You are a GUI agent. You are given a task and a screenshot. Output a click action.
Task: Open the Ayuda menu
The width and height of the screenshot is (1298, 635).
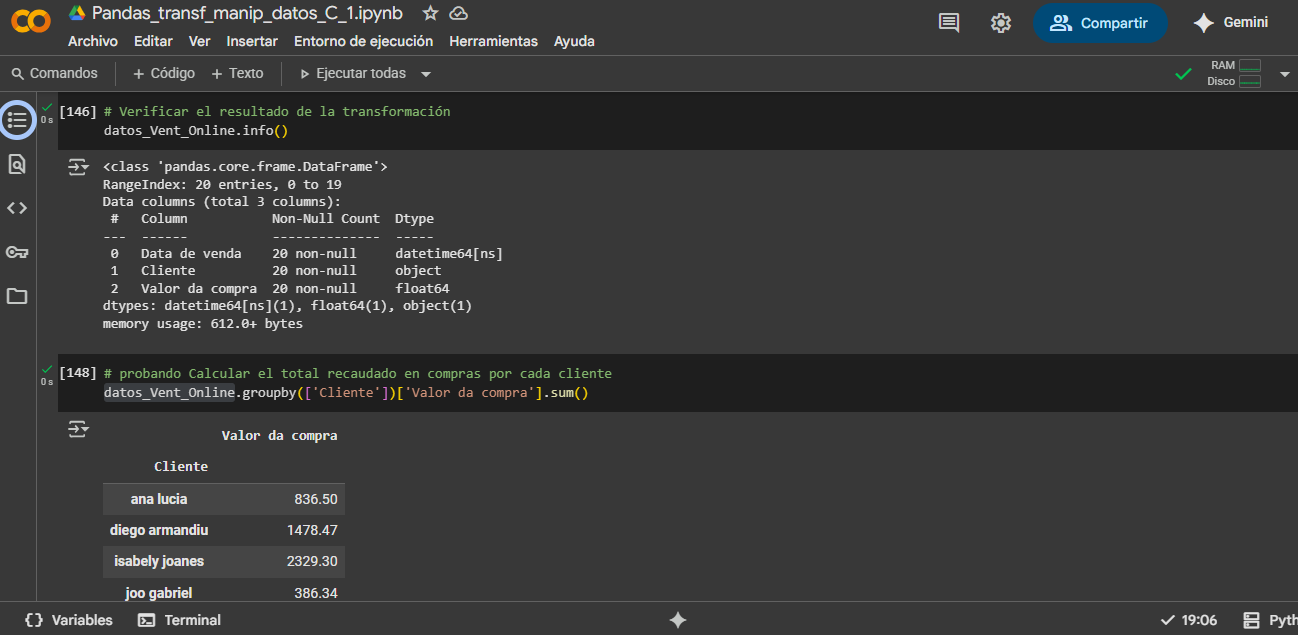(574, 41)
